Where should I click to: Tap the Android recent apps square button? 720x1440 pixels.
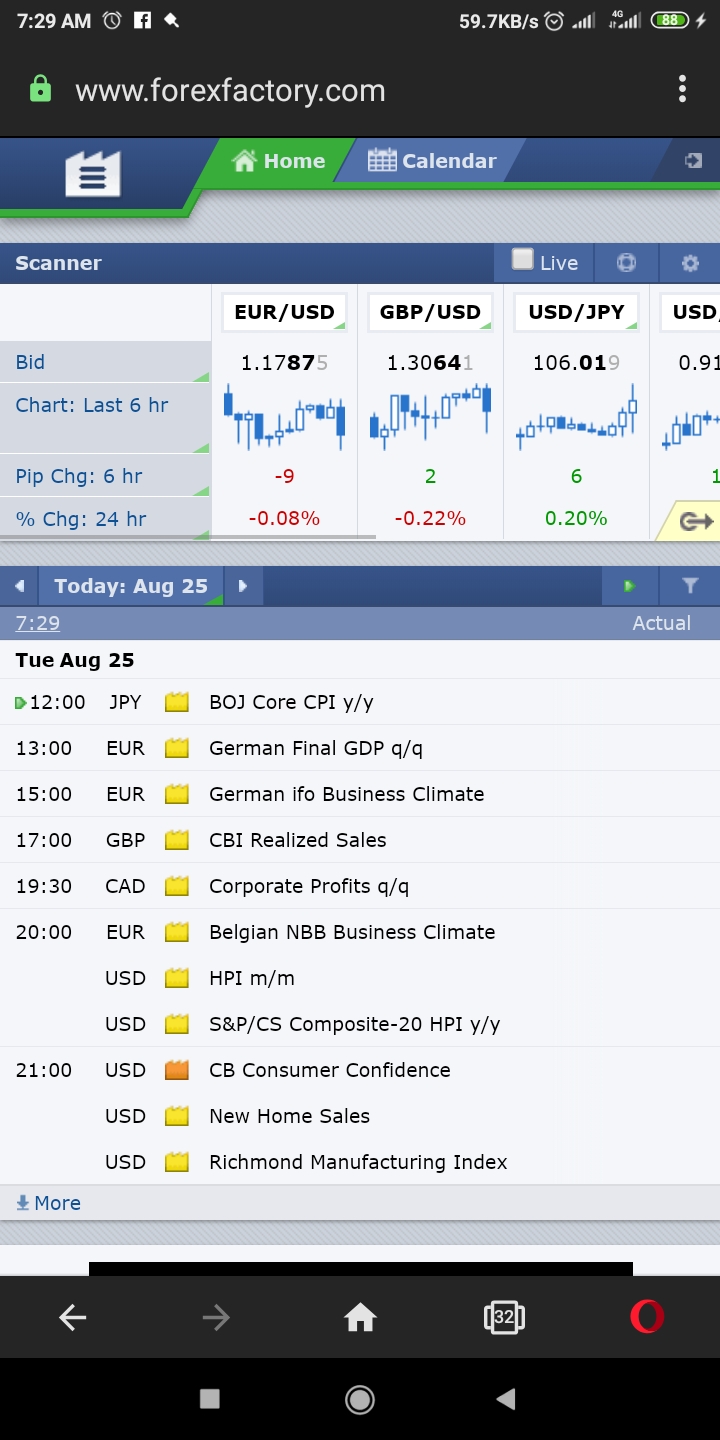point(209,1399)
